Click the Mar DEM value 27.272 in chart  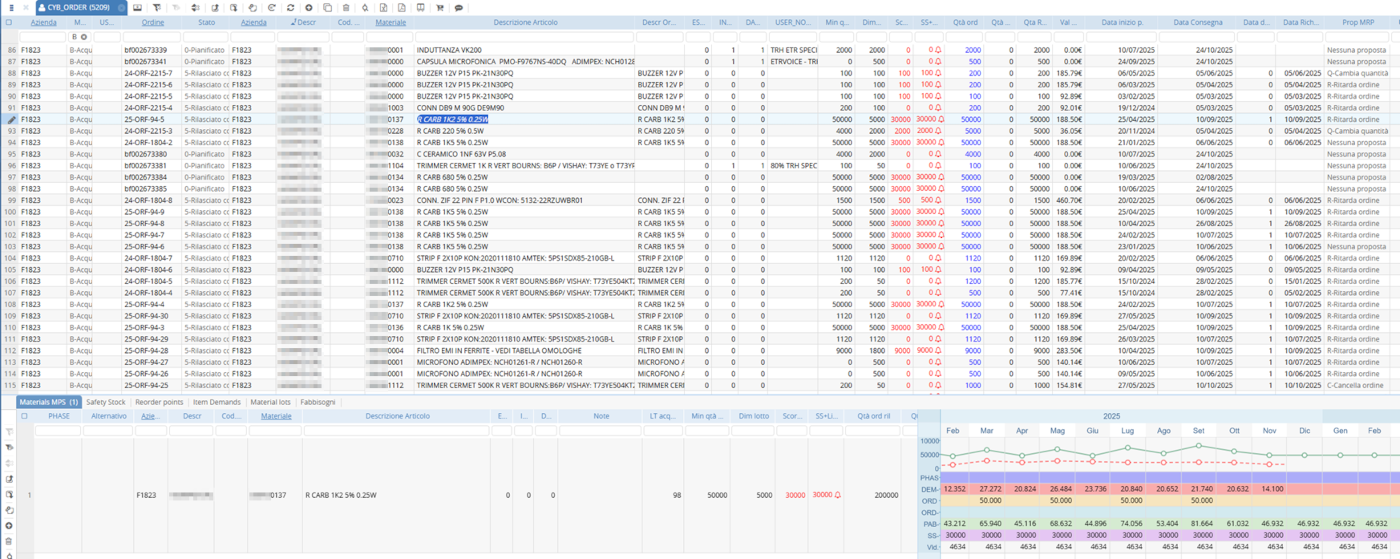990,489
